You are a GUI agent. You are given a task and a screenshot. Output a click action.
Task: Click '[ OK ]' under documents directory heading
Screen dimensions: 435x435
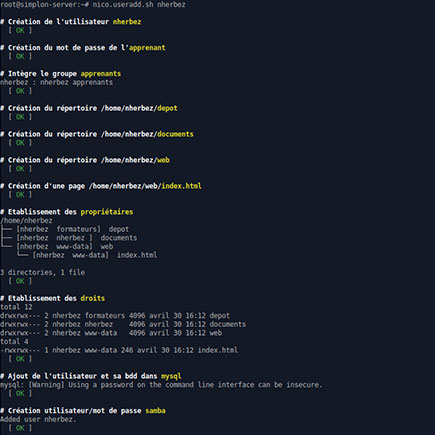click(20, 143)
